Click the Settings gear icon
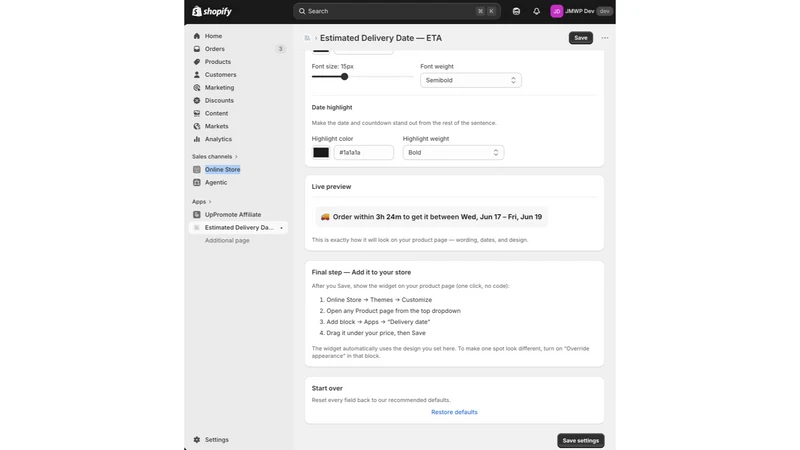Viewport: 800px width, 450px height. pyautogui.click(x=197, y=440)
